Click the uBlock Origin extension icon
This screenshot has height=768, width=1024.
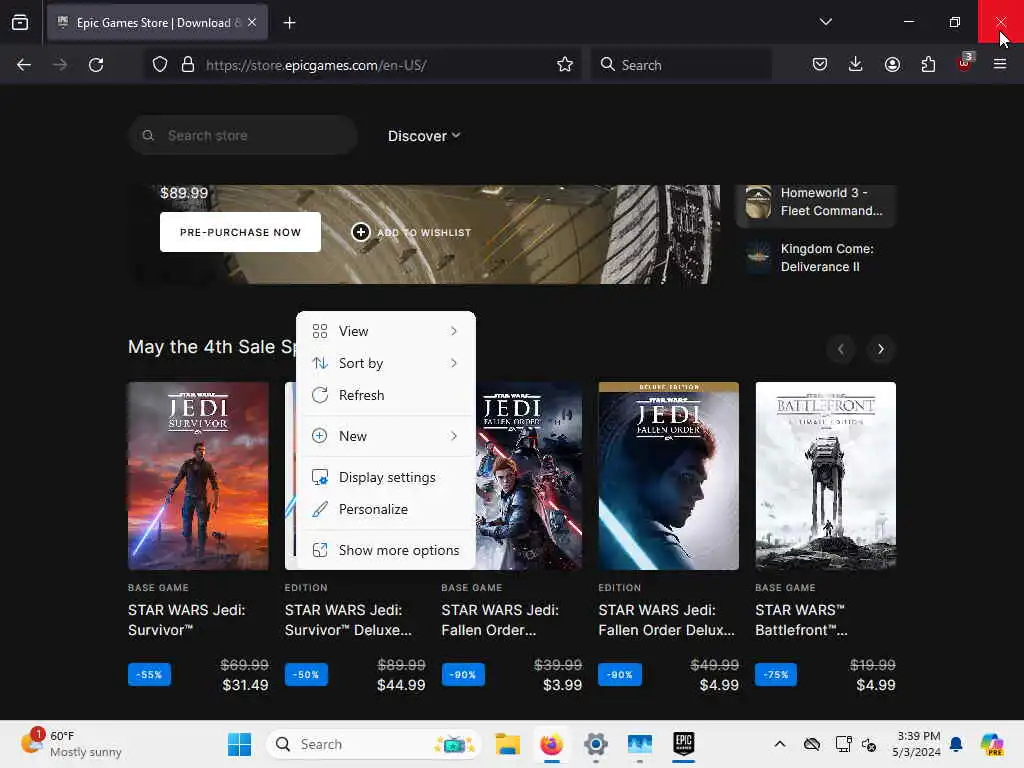pos(965,63)
